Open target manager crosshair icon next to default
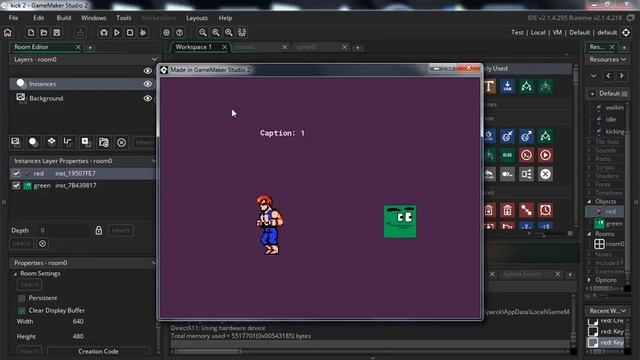 626,33
